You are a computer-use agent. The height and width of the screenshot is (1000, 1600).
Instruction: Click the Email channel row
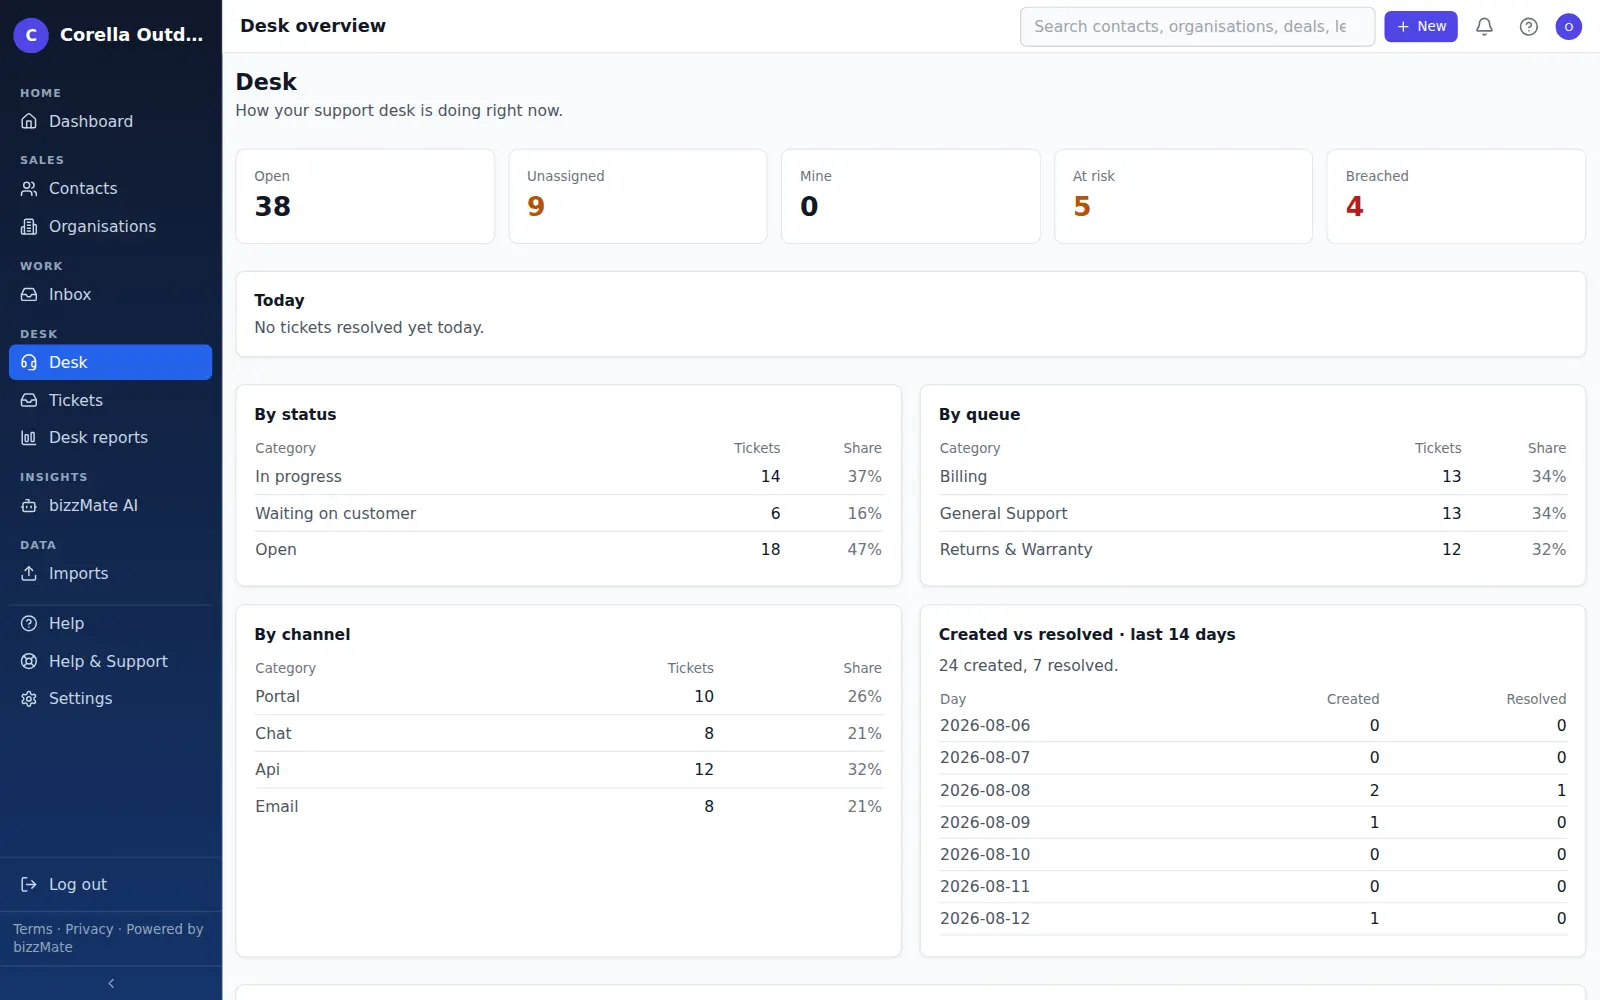(x=568, y=806)
